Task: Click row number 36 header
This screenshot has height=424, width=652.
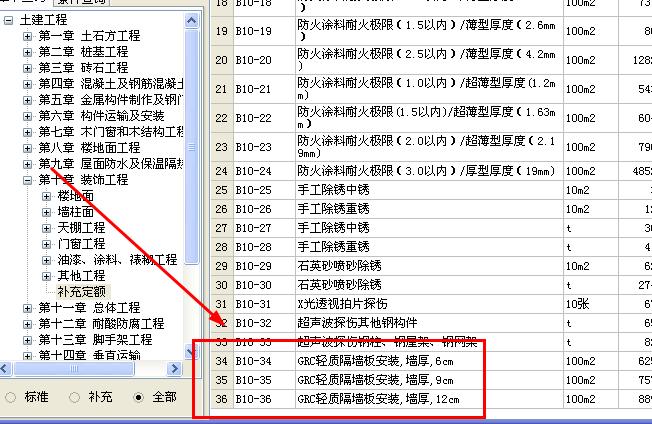Action: click(x=222, y=399)
